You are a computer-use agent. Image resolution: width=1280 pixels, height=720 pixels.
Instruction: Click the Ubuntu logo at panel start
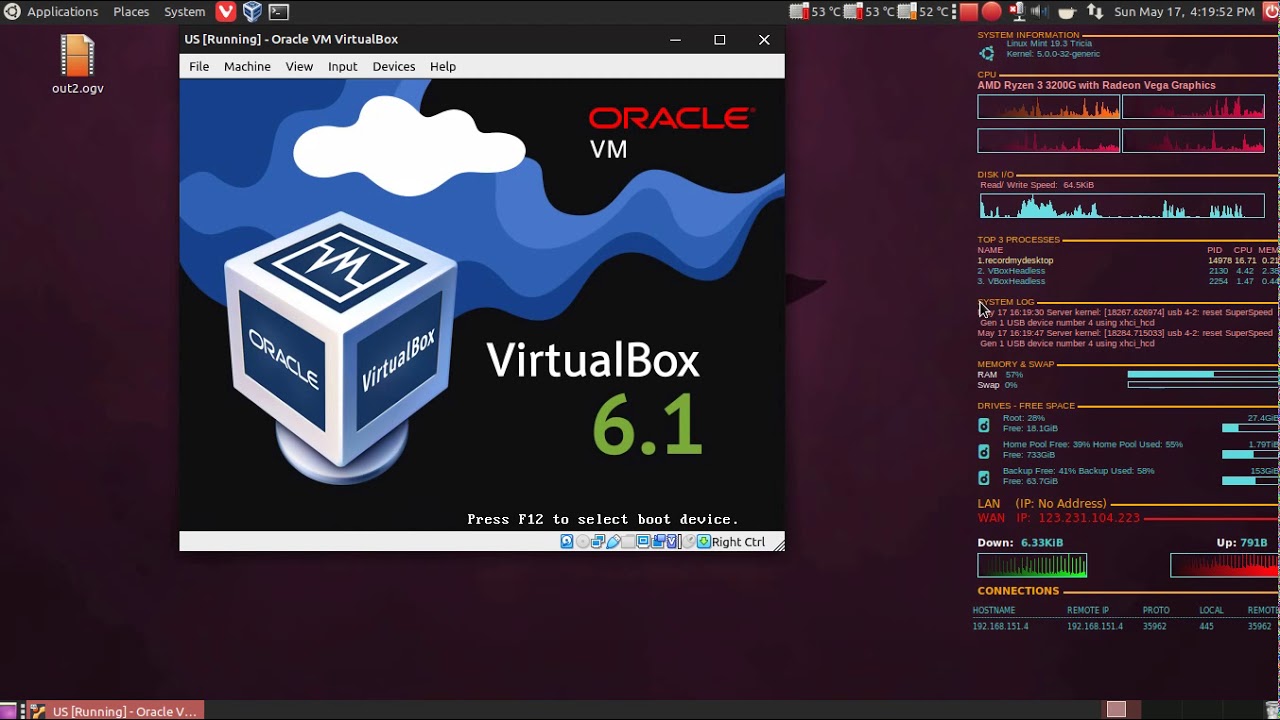tap(12, 12)
